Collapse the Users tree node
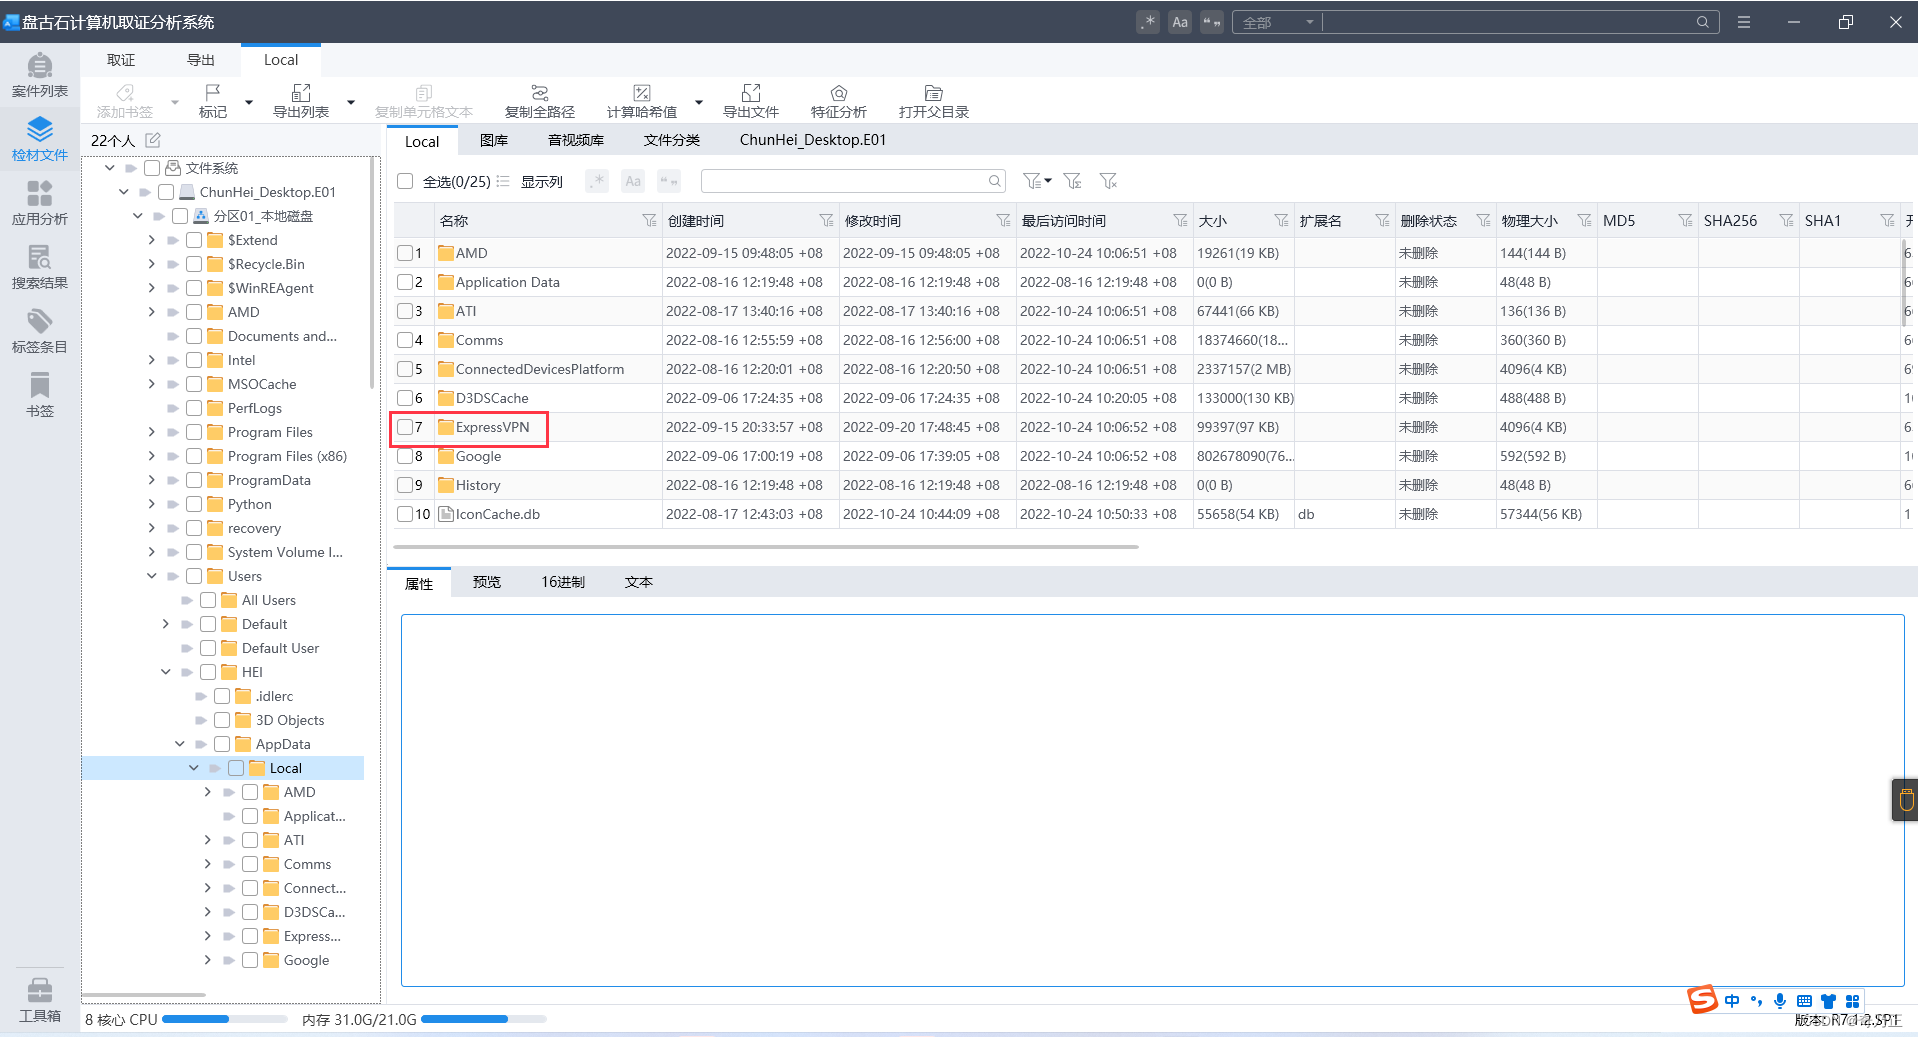Image resolution: width=1918 pixels, height=1037 pixels. click(152, 576)
